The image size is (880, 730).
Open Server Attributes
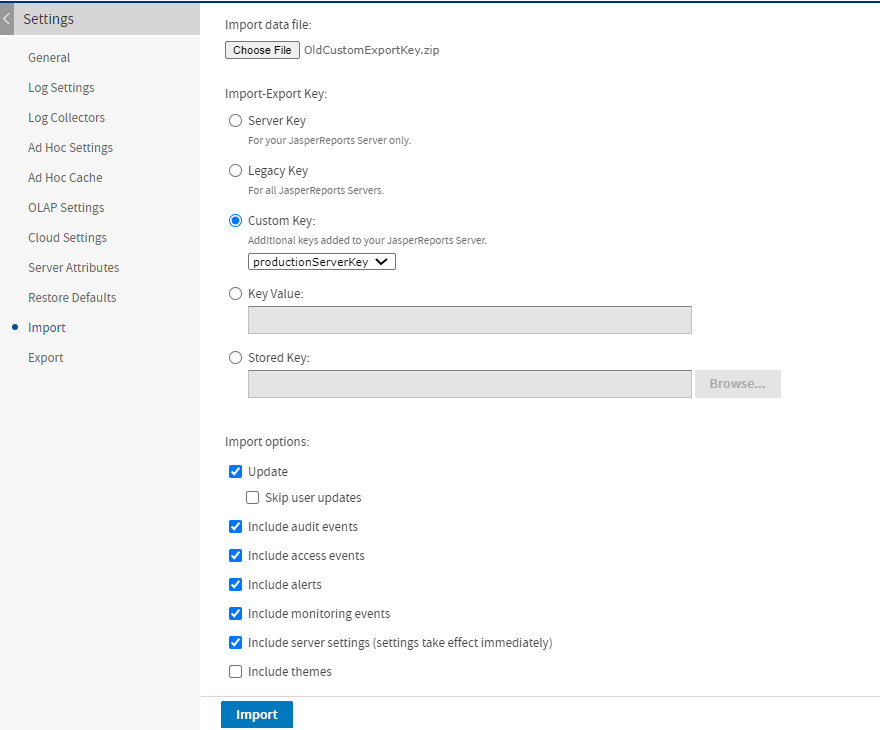point(74,268)
